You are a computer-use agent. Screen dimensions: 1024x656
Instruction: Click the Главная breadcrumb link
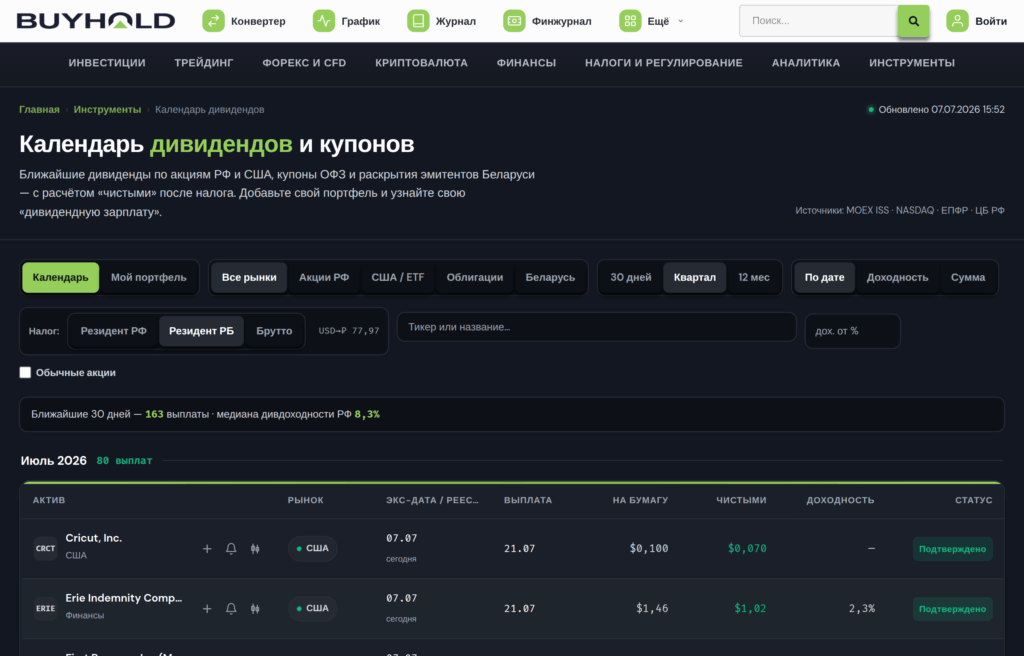coord(39,110)
